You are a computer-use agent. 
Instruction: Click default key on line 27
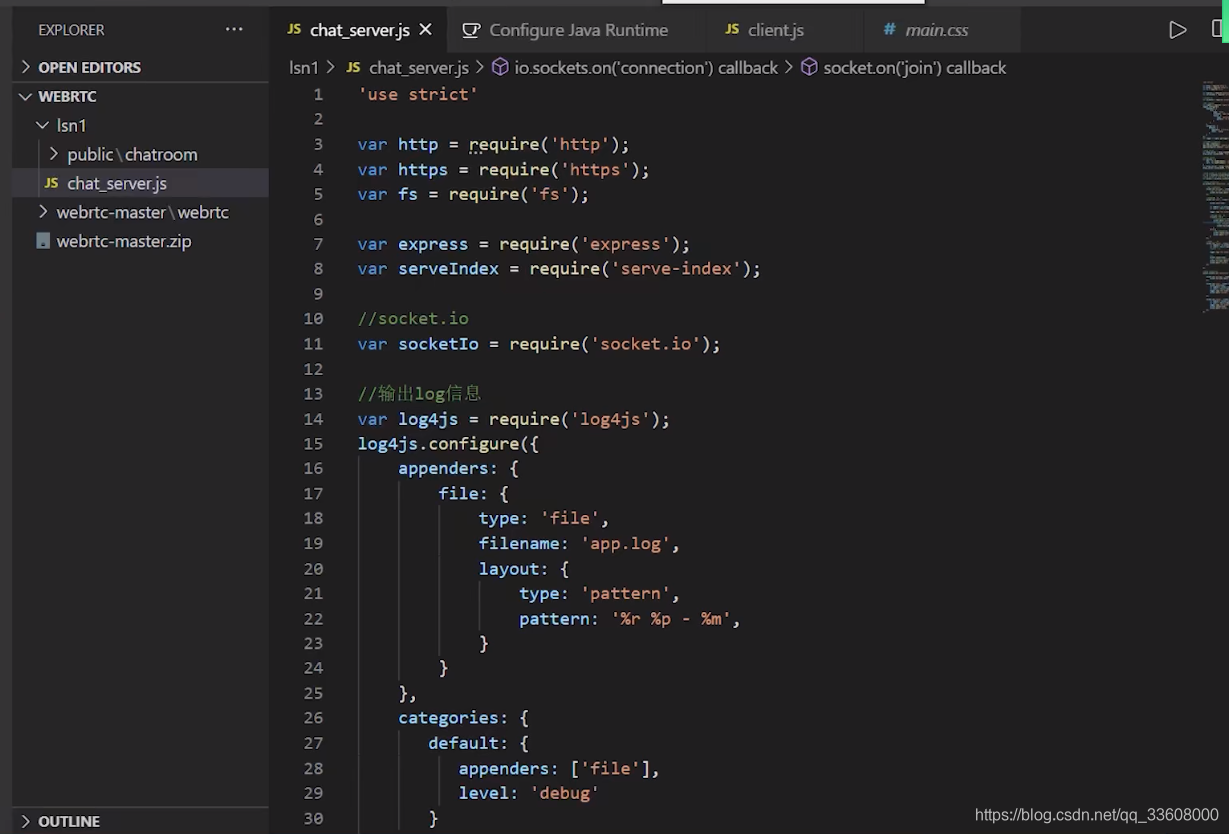click(463, 743)
